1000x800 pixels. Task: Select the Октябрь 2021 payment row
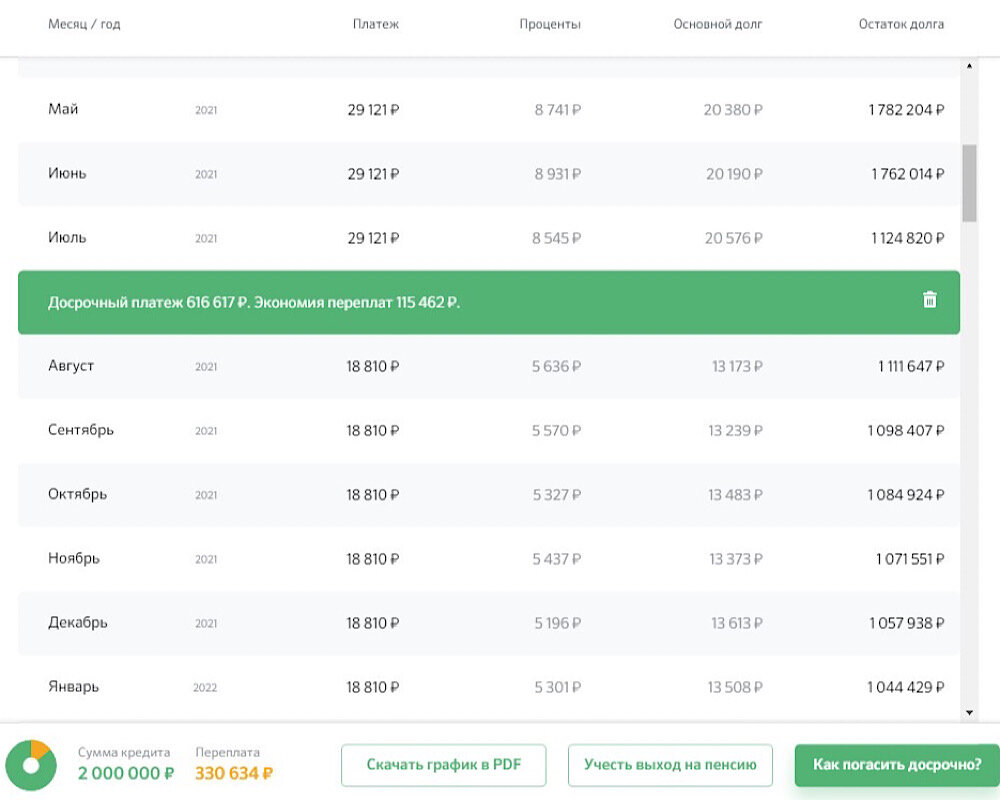pyautogui.click(x=488, y=495)
